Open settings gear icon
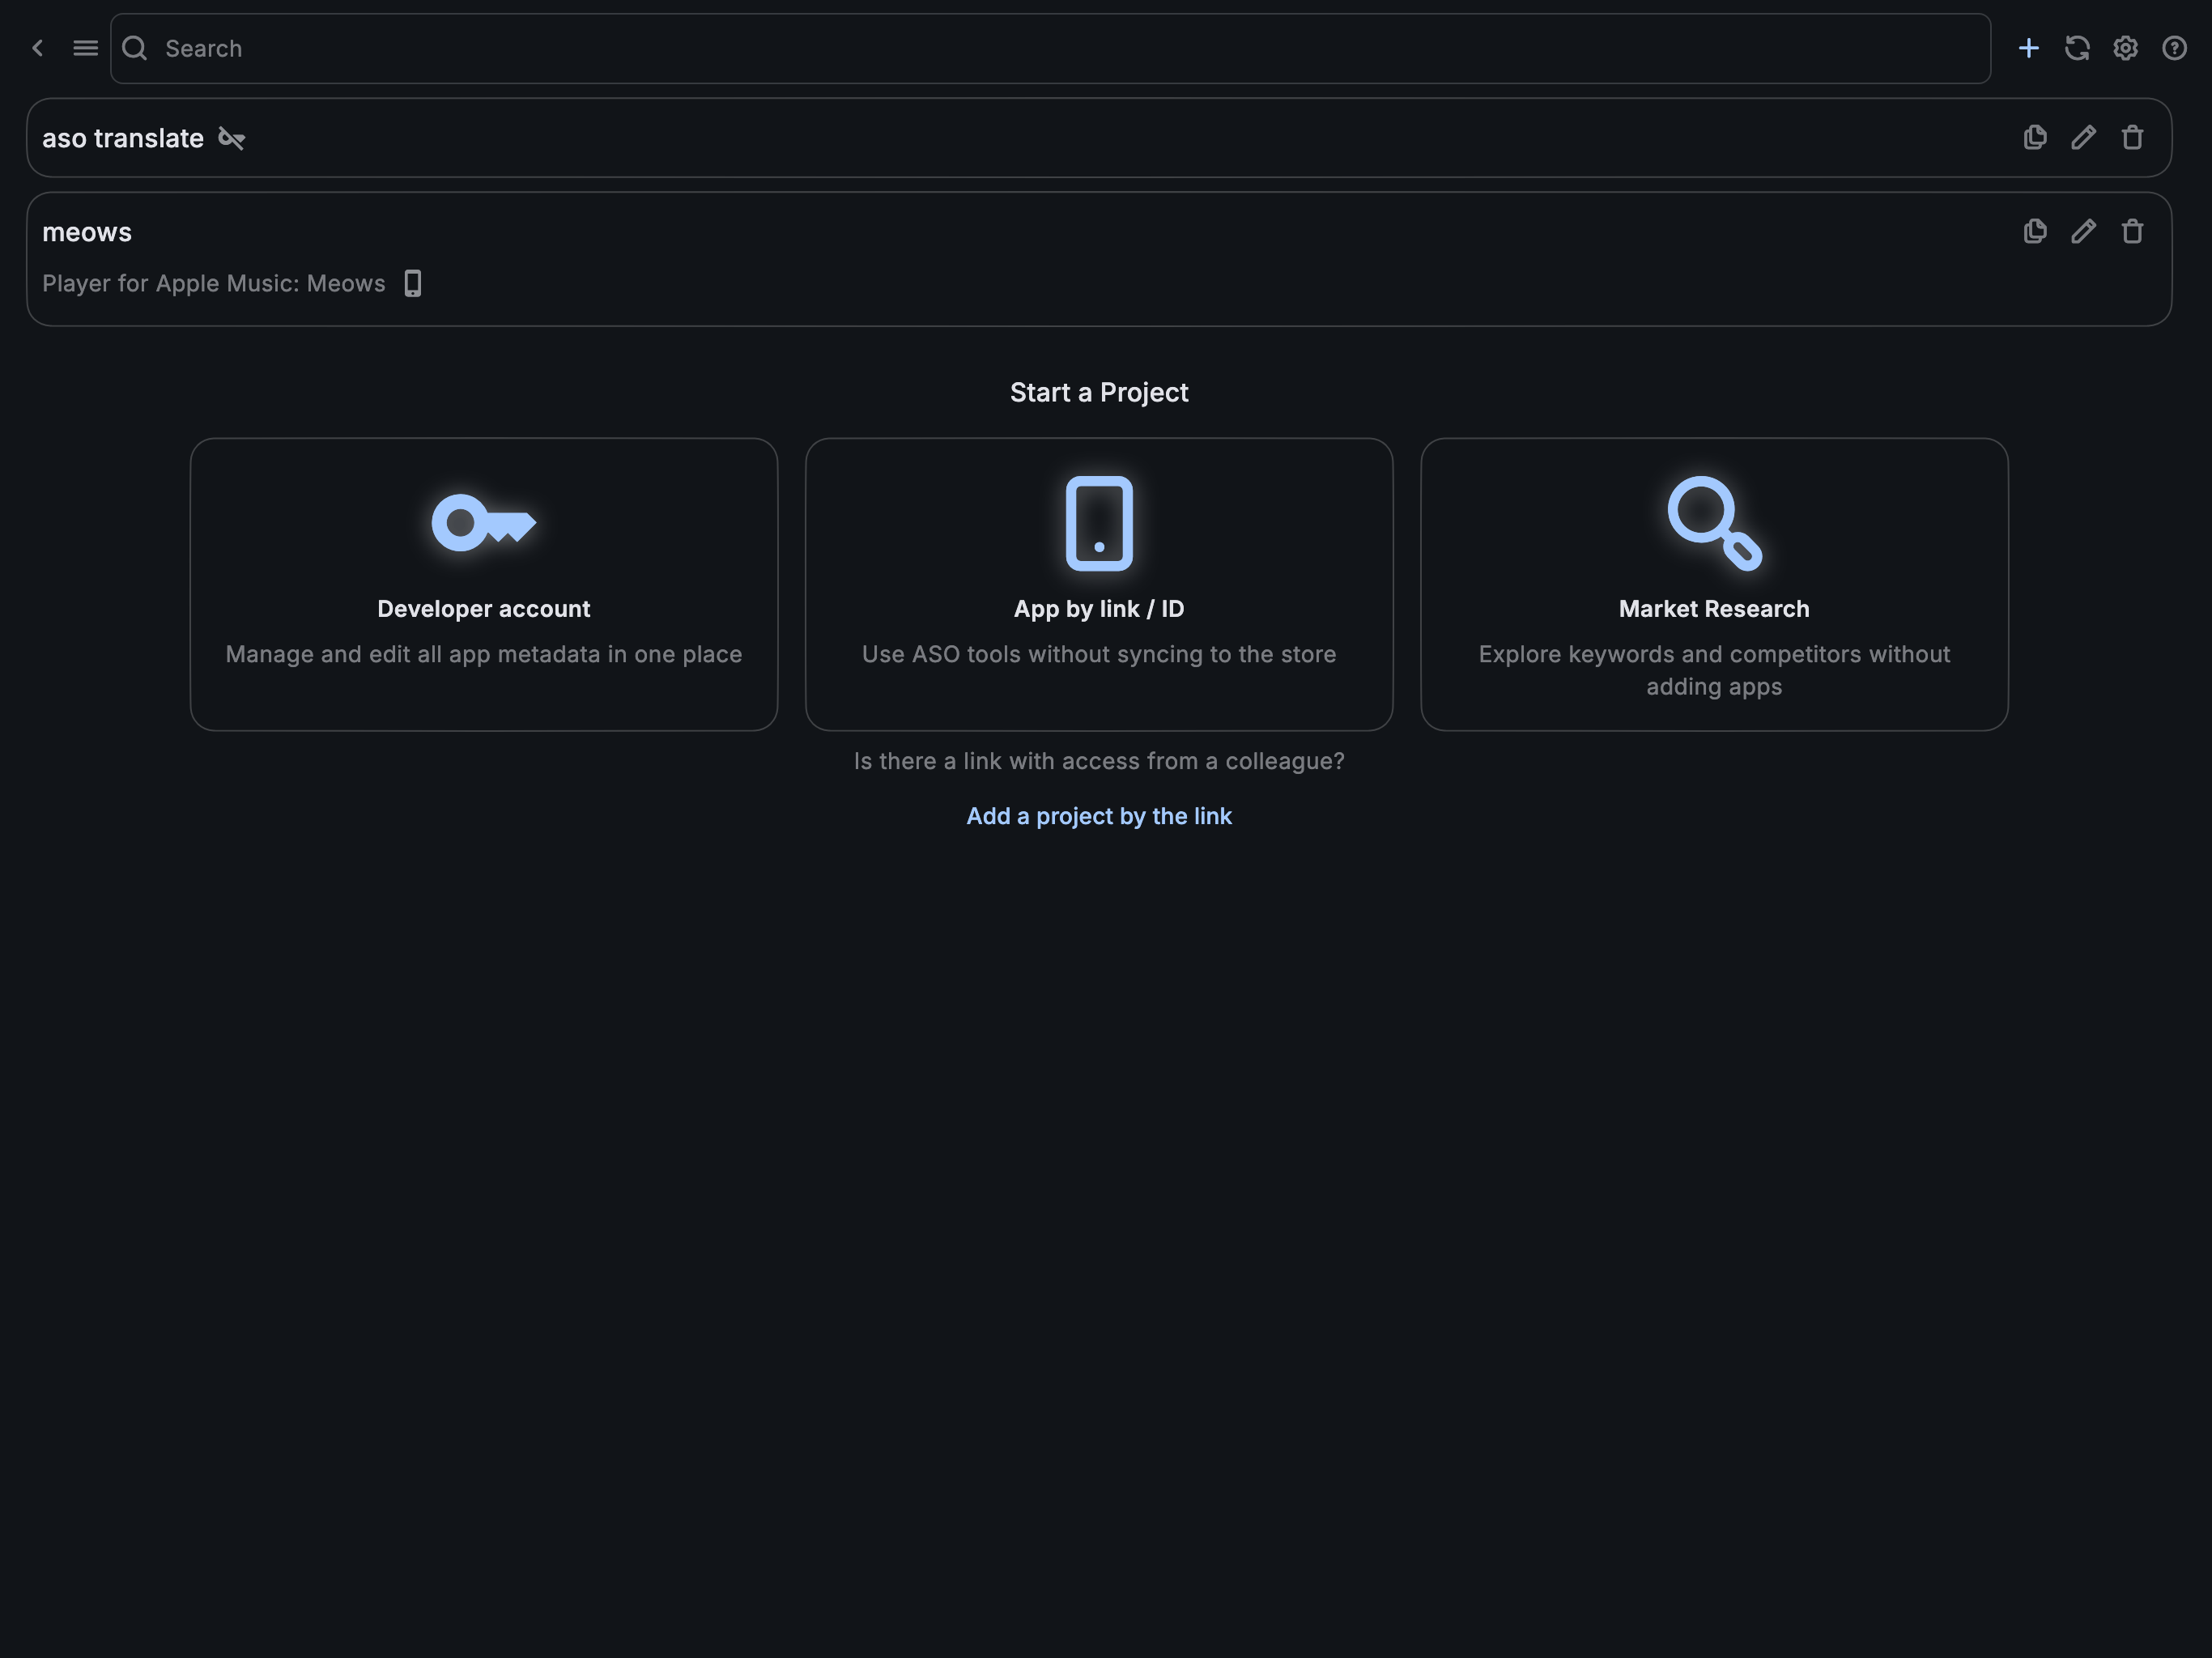 click(x=2125, y=48)
